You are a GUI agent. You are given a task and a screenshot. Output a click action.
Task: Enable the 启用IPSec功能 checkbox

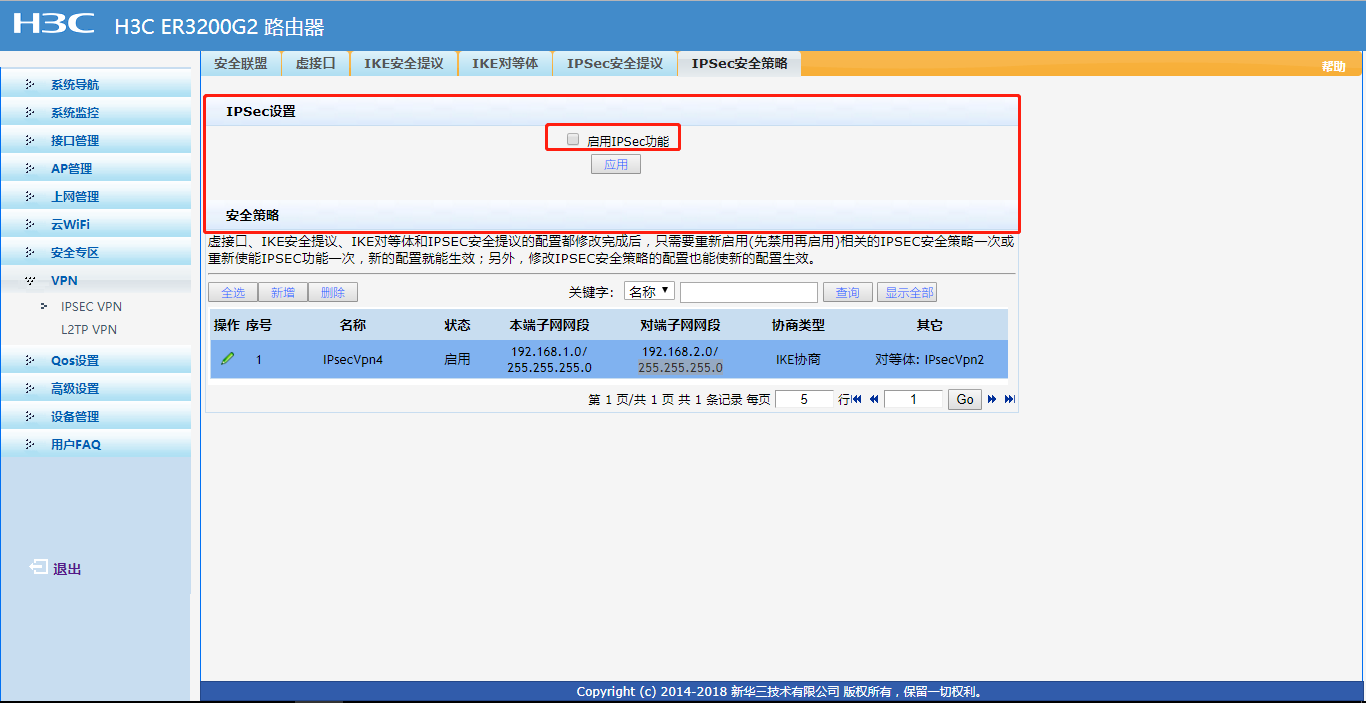pyautogui.click(x=572, y=138)
